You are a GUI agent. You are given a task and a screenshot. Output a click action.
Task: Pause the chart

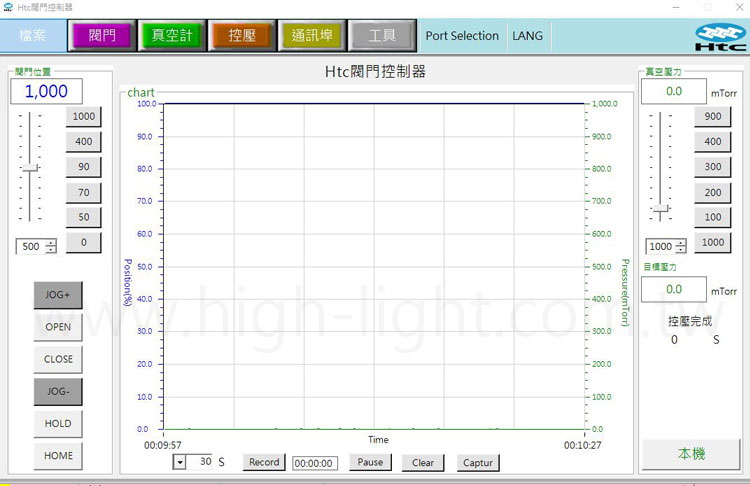pos(370,463)
